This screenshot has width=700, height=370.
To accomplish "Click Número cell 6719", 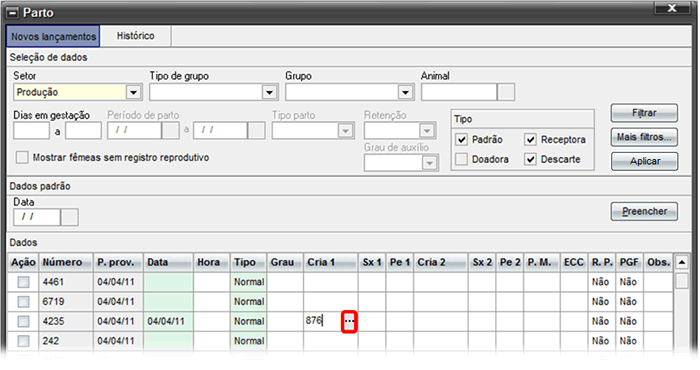I will click(x=66, y=302).
